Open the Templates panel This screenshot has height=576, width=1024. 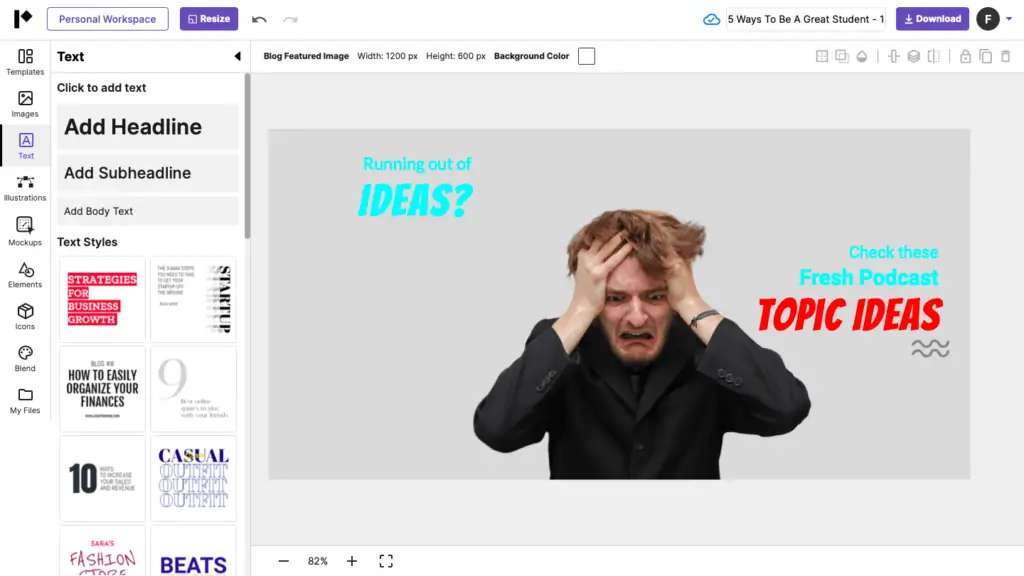click(x=25, y=61)
